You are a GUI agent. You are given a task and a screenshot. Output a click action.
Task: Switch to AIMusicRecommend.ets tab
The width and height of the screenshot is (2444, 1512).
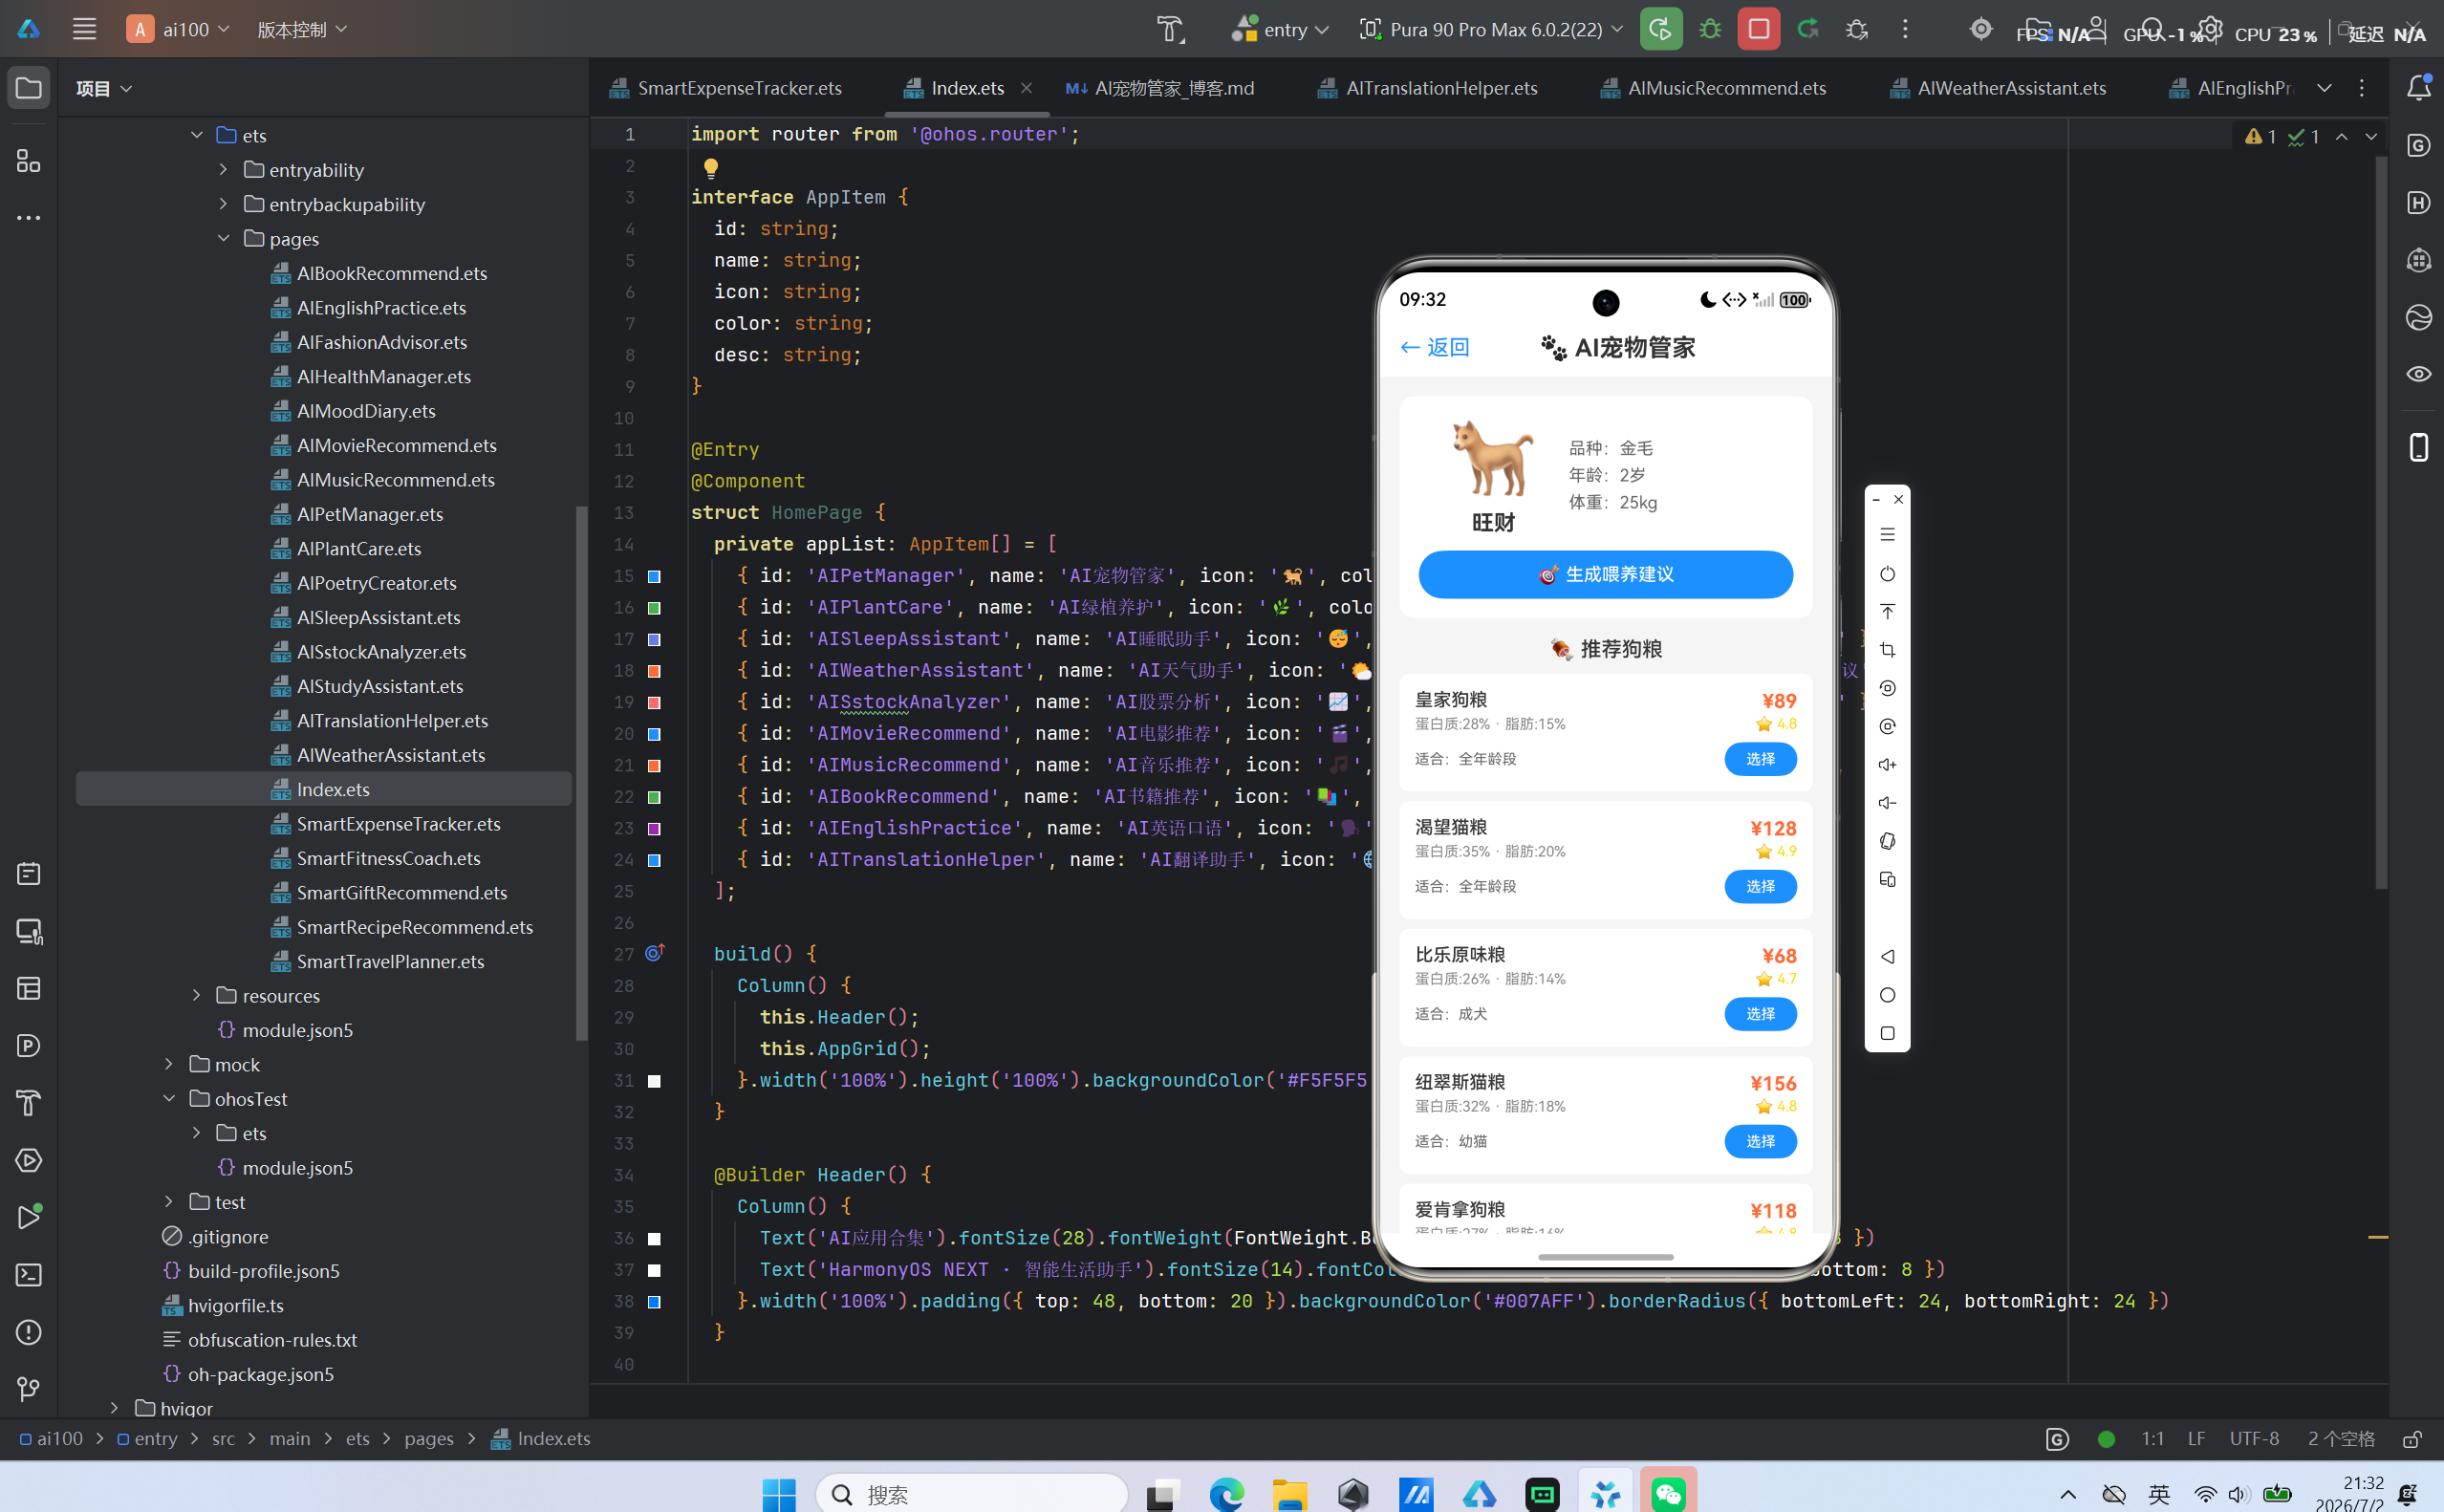[x=1713, y=88]
